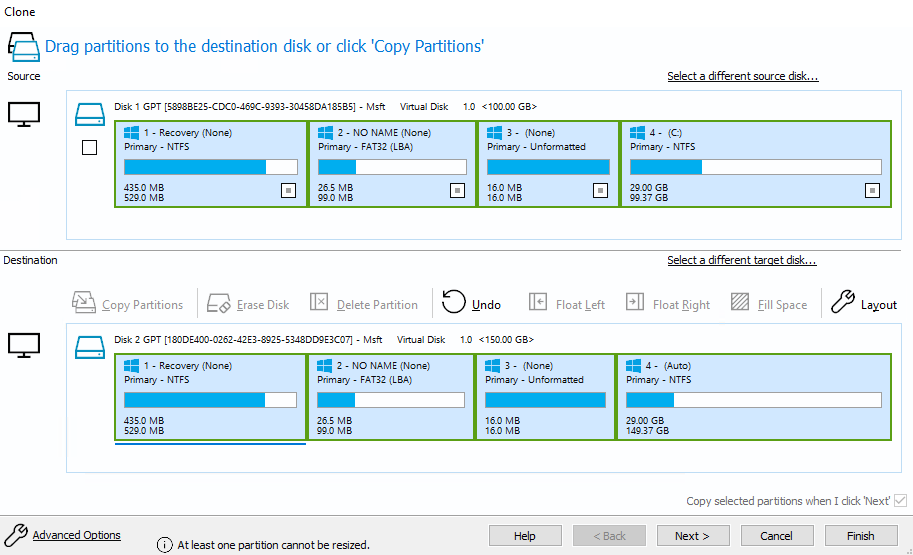Toggle the source Disk 1 checkbox
This screenshot has width=913, height=555.
pos(89,148)
